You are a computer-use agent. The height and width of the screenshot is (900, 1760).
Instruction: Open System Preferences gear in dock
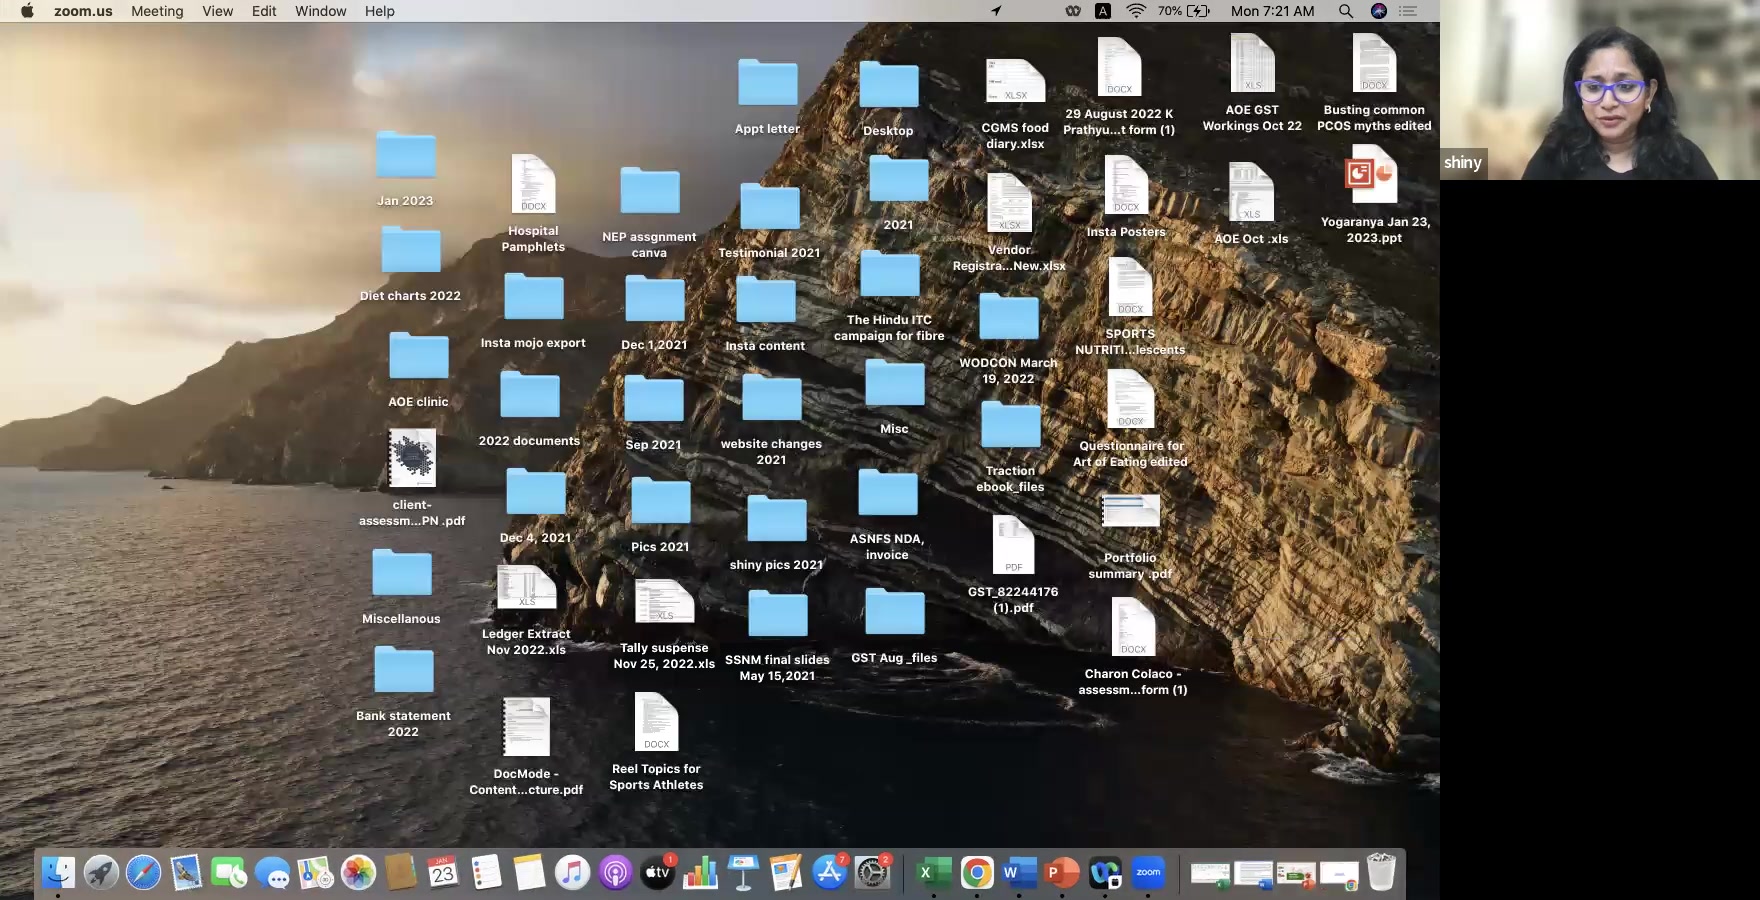click(x=872, y=873)
